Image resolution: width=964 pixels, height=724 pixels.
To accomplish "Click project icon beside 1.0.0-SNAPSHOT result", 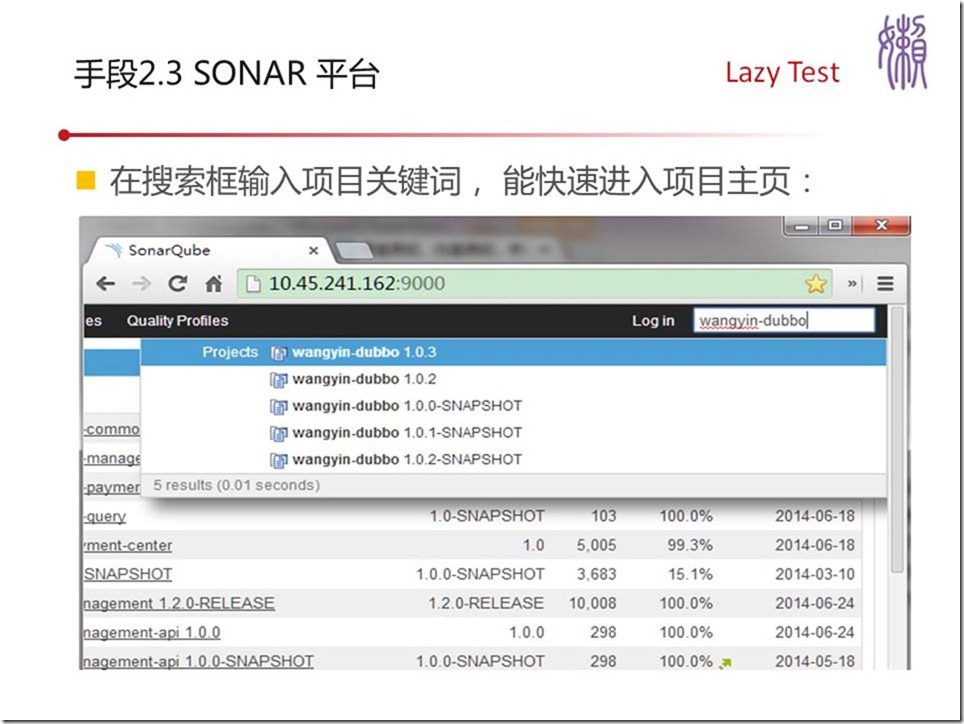I will pyautogui.click(x=279, y=406).
